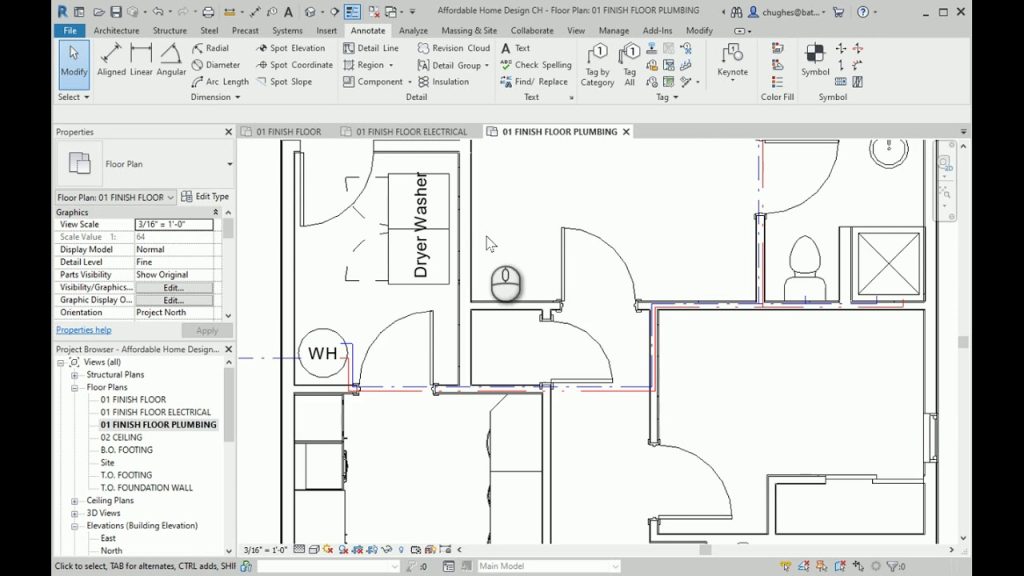Insert a Keynote annotation

click(x=732, y=64)
